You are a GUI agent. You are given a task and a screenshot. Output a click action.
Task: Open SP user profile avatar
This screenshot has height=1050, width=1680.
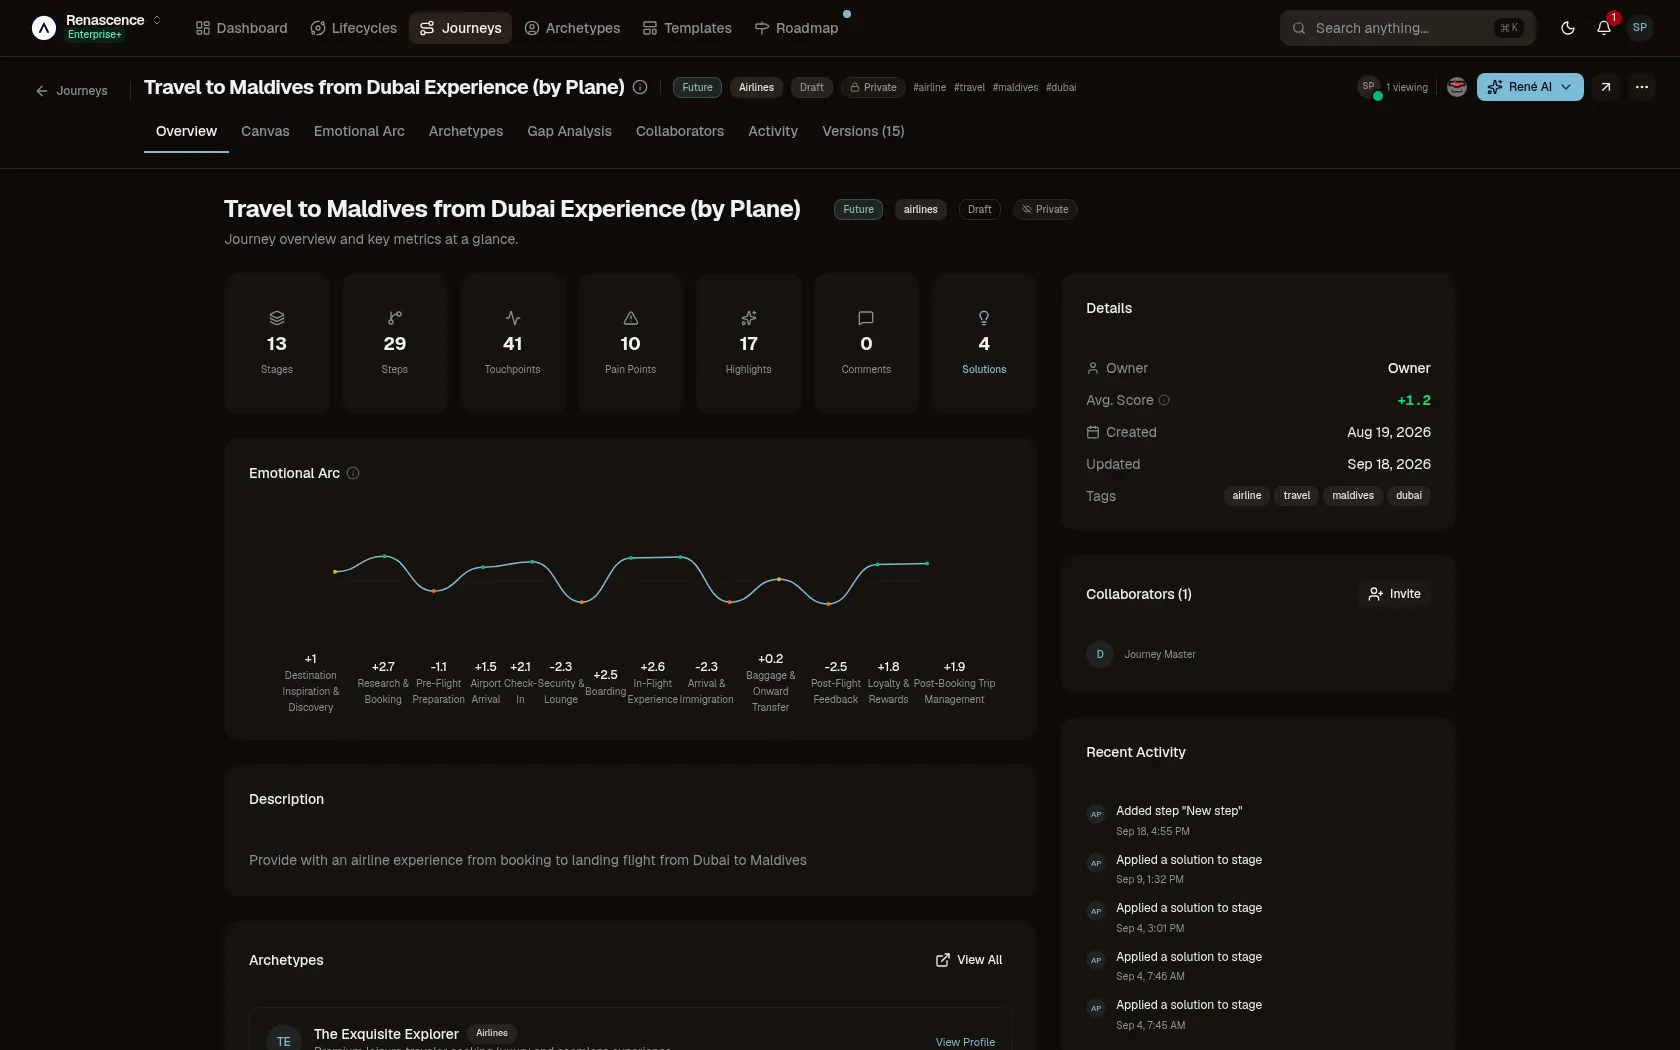[1640, 28]
